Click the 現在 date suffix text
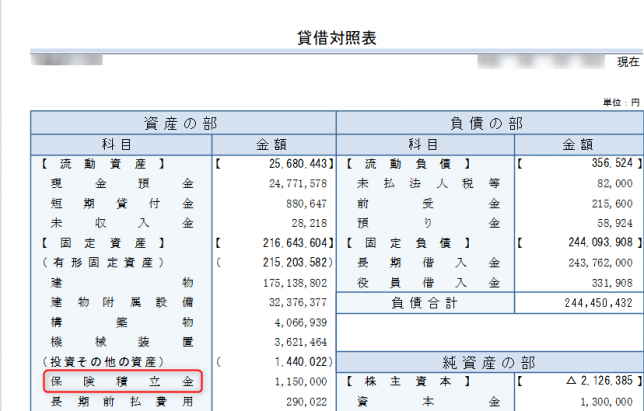This screenshot has height=411, width=644. [x=628, y=62]
